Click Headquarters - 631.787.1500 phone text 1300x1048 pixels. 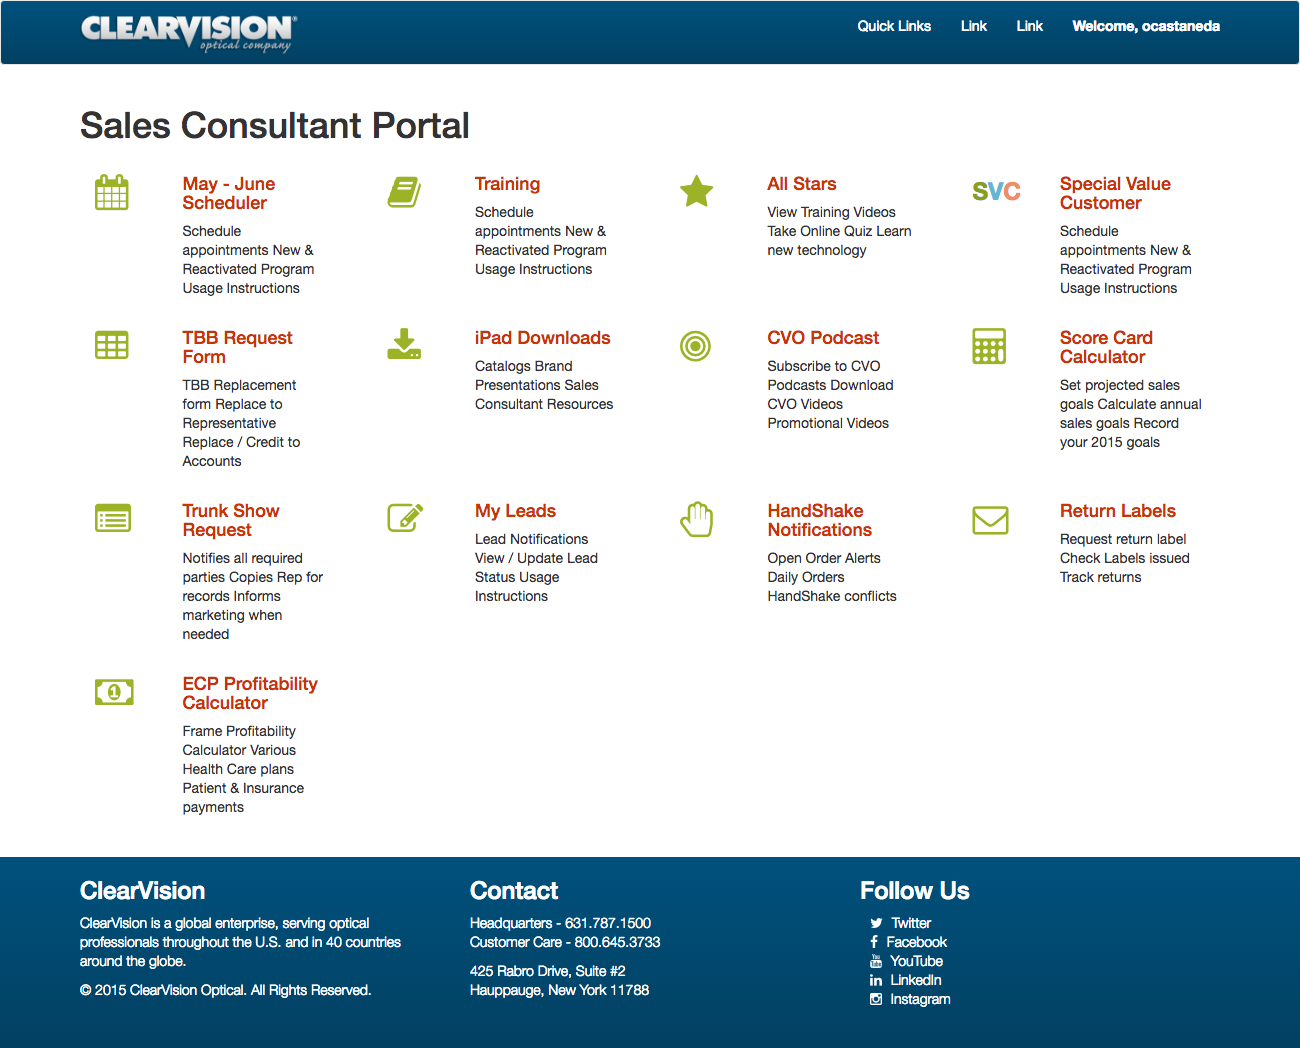point(560,923)
